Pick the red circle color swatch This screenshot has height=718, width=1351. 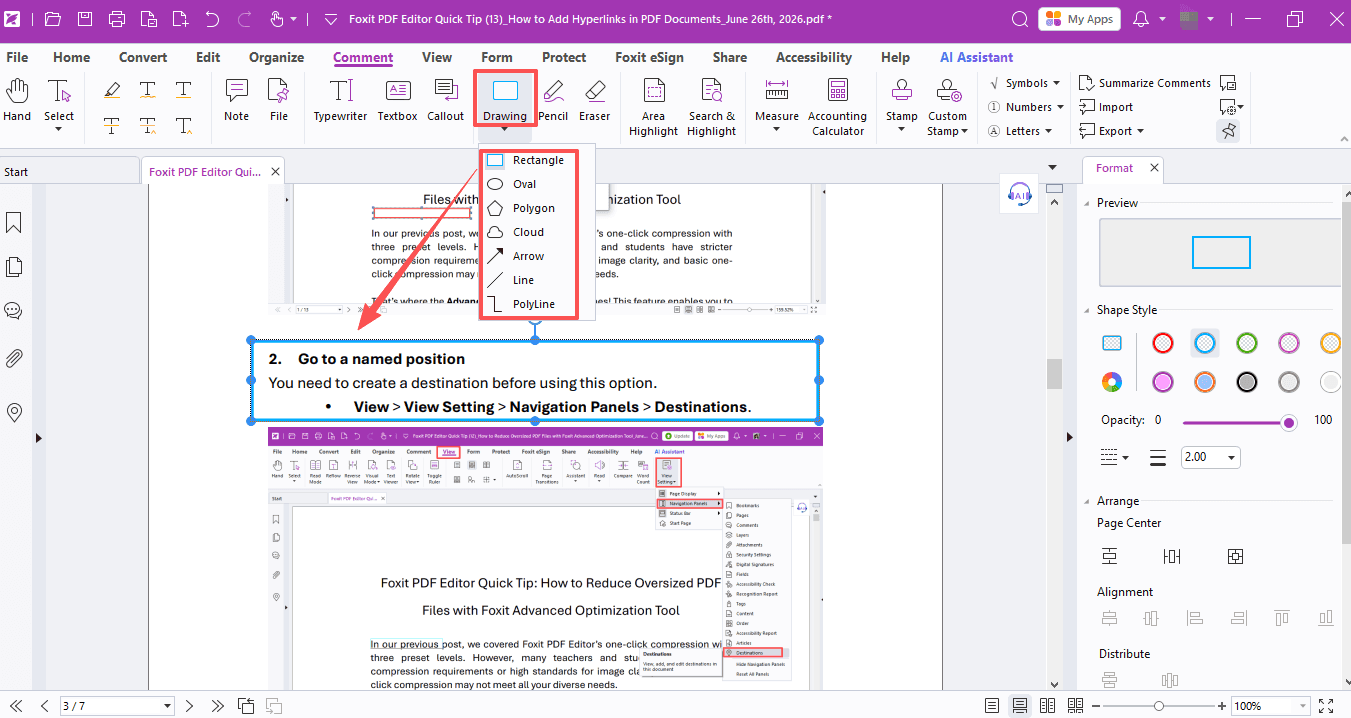pyautogui.click(x=1163, y=343)
